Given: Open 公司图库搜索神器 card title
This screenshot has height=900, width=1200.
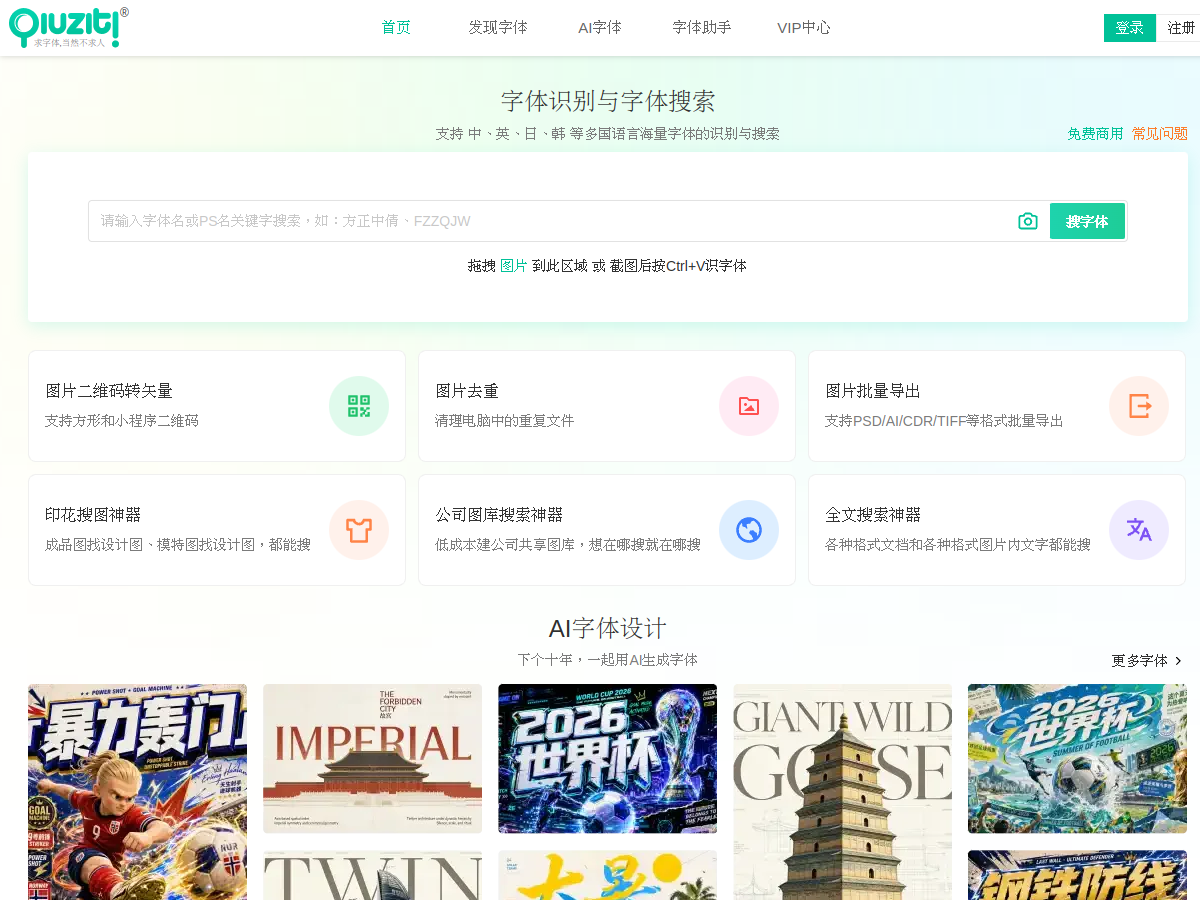Looking at the screenshot, I should 499,515.
